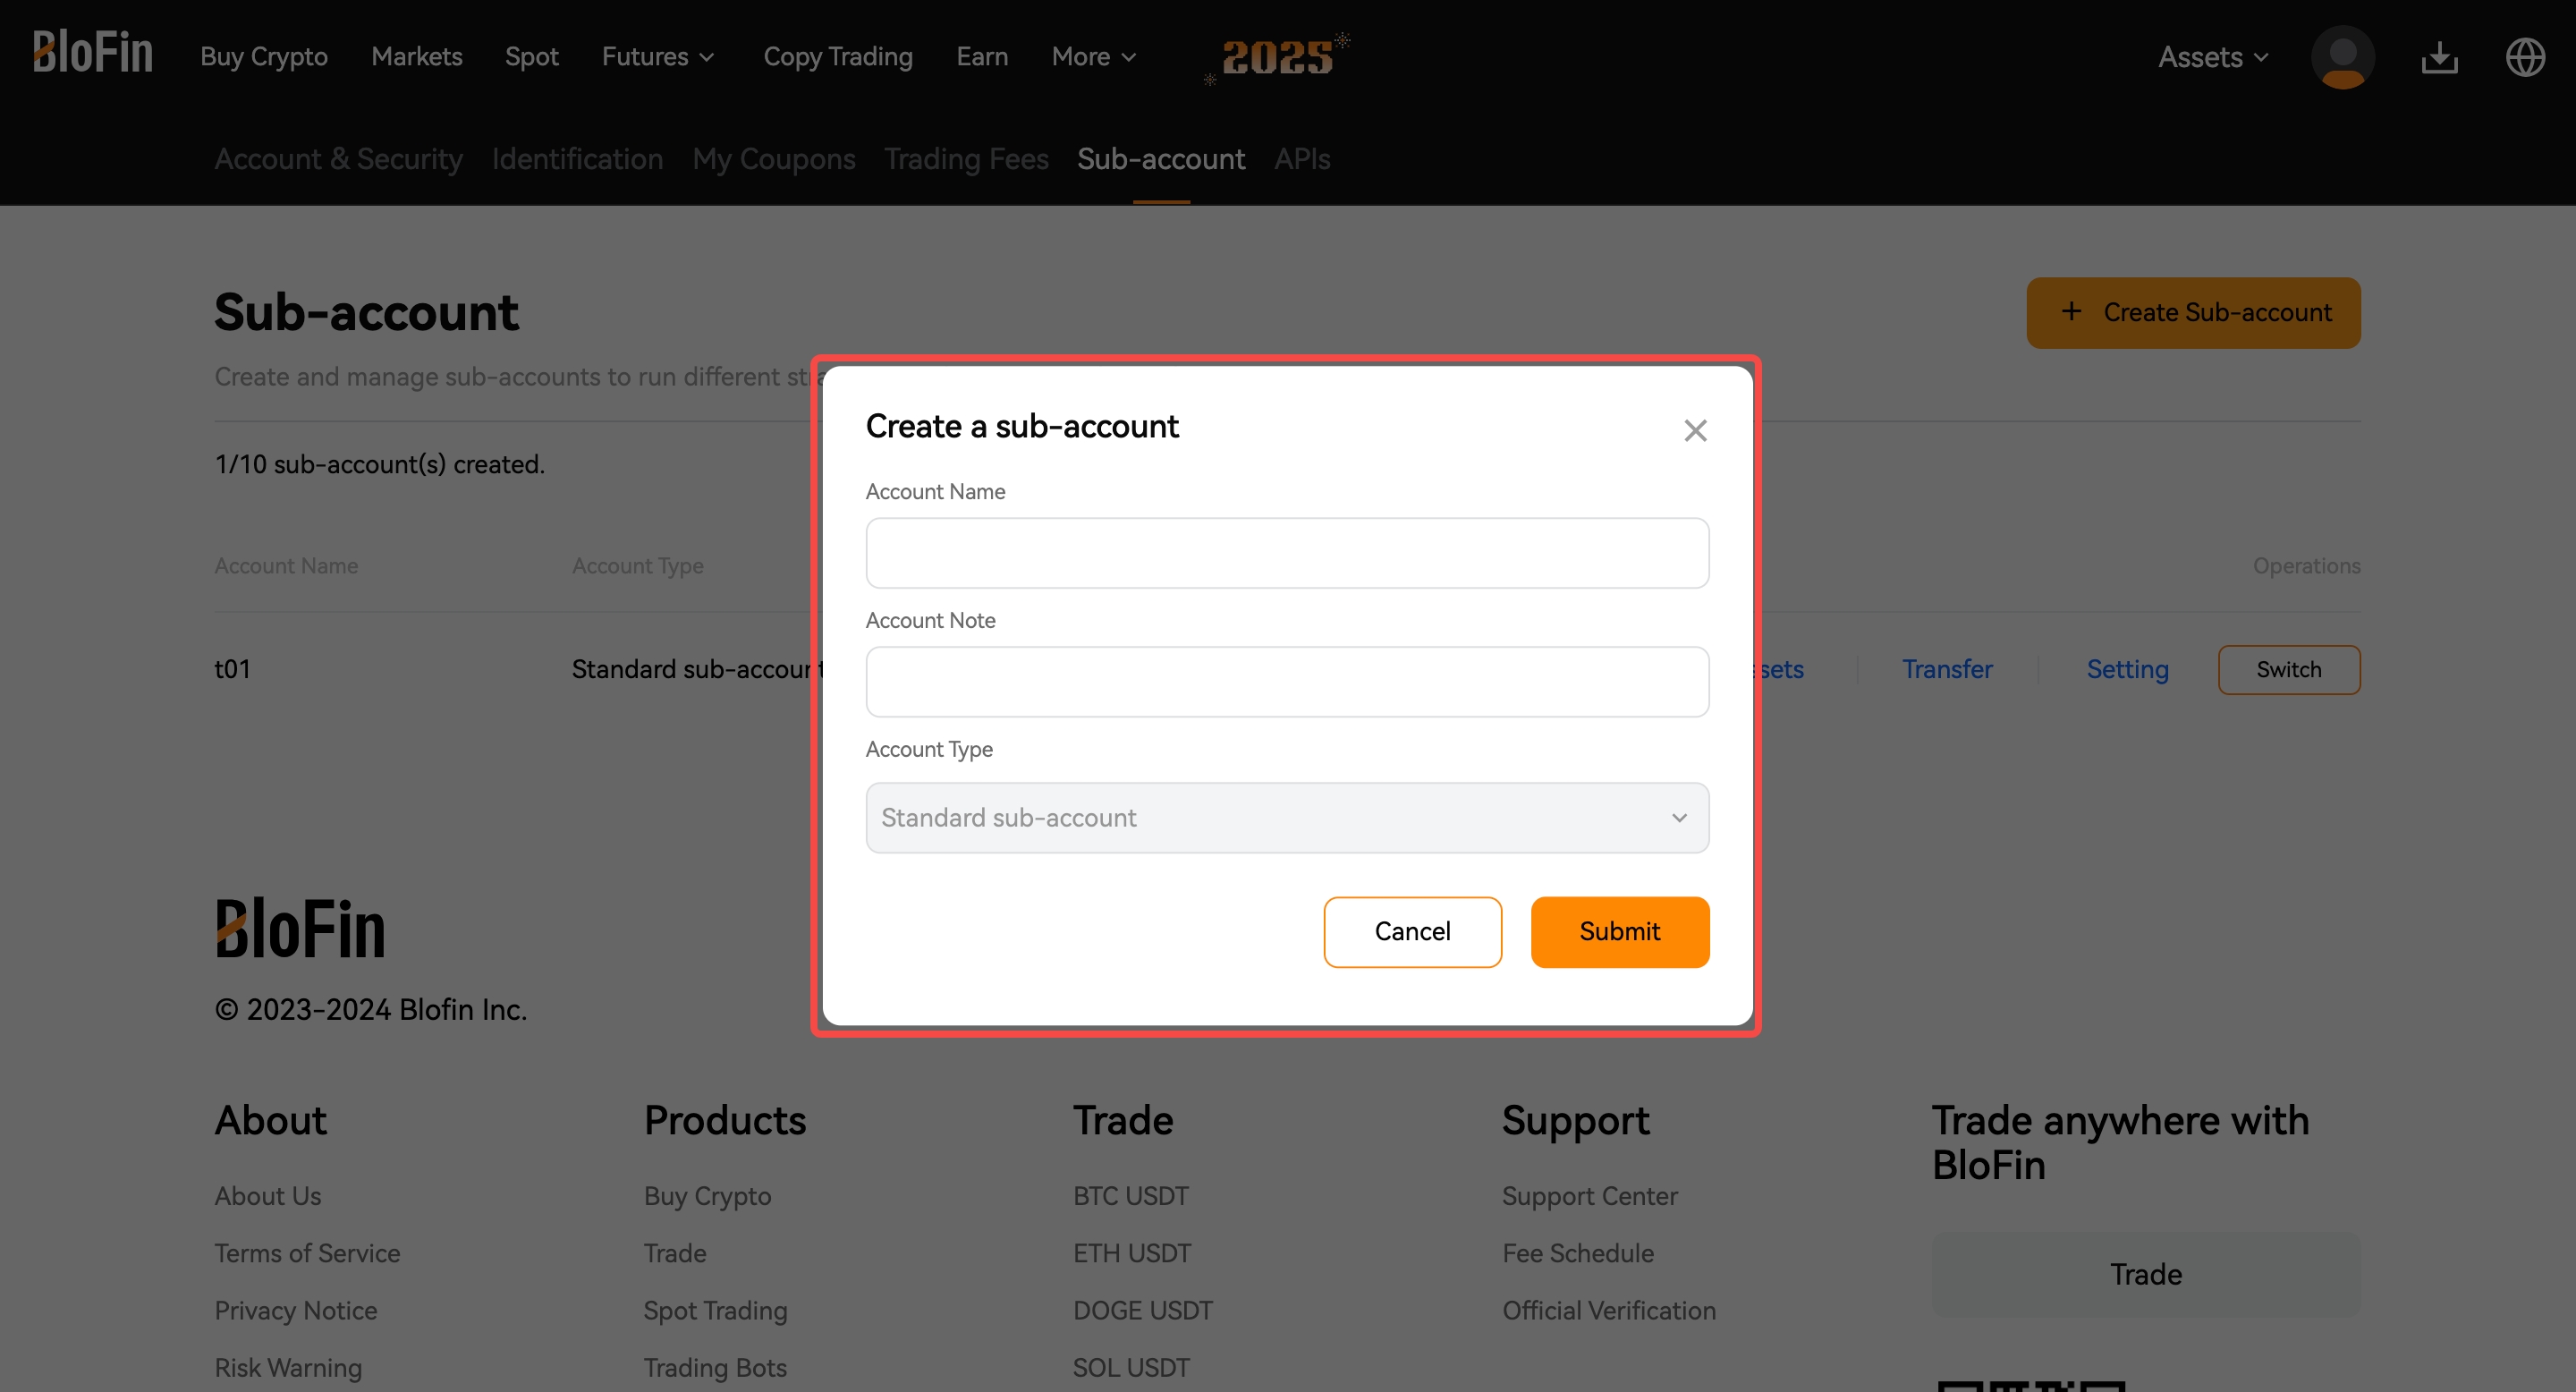Go to the Trading Fees tab
Viewport: 2576px width, 1392px height.
tap(966, 159)
